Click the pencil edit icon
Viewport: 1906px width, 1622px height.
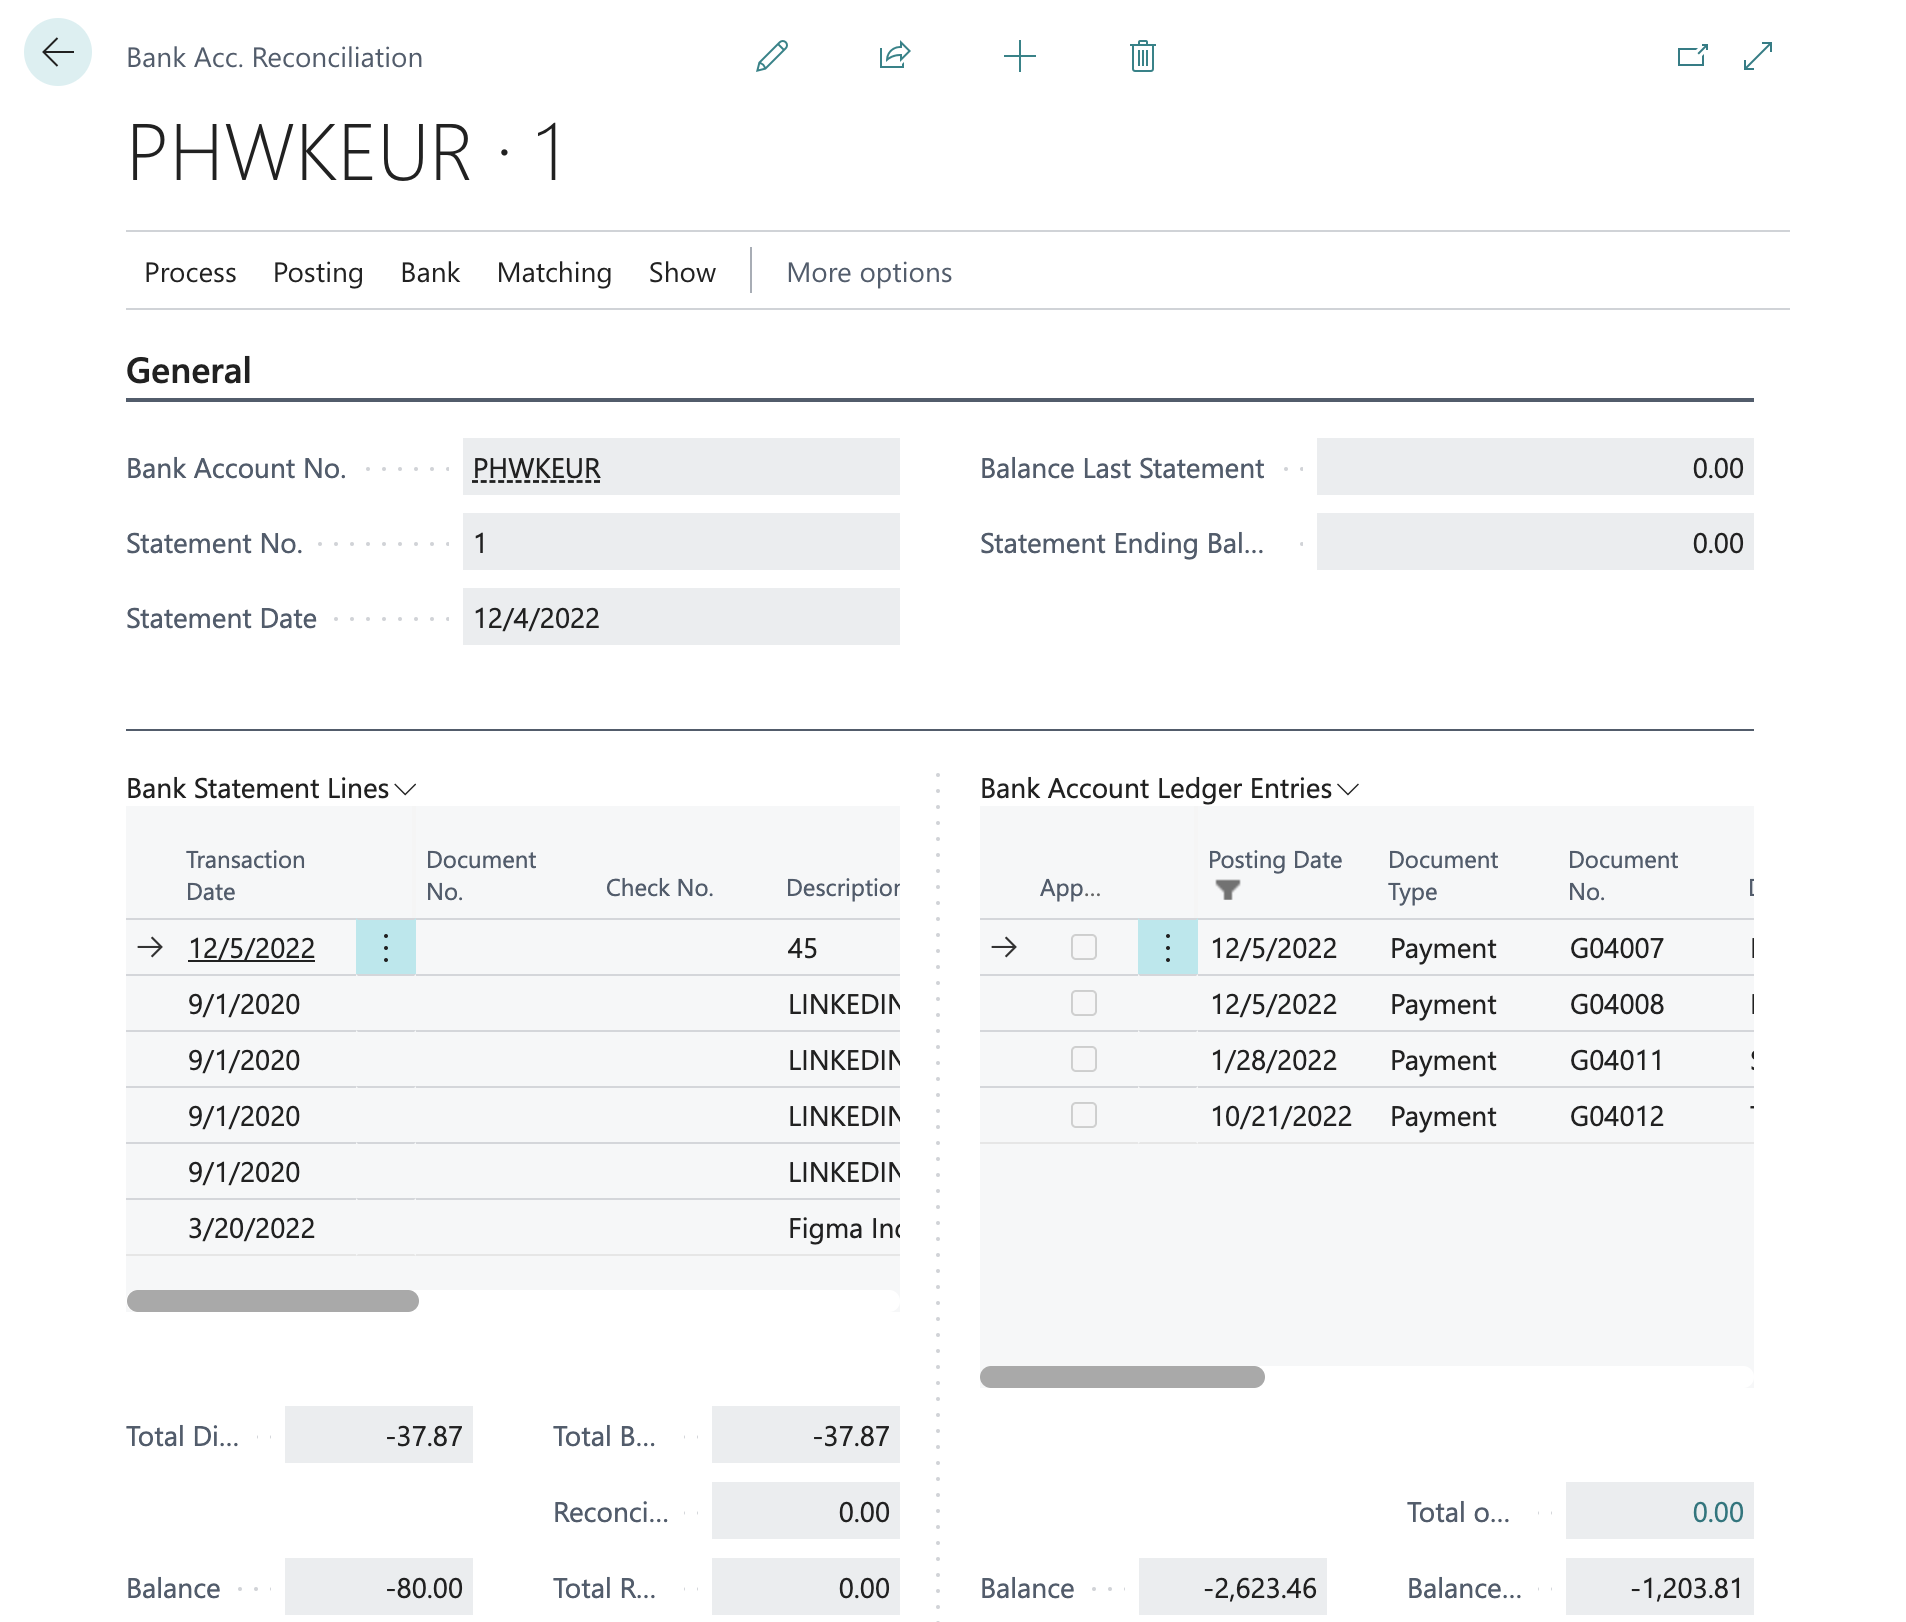772,56
